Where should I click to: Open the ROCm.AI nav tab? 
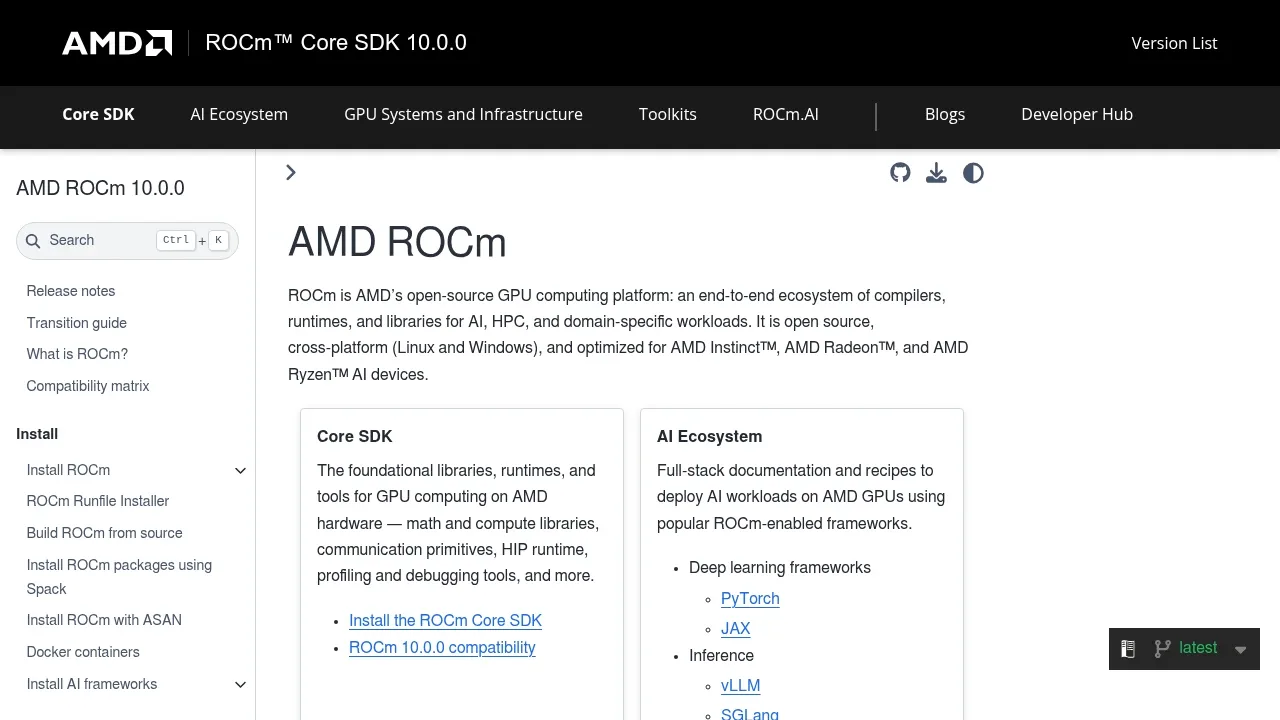[x=786, y=114]
